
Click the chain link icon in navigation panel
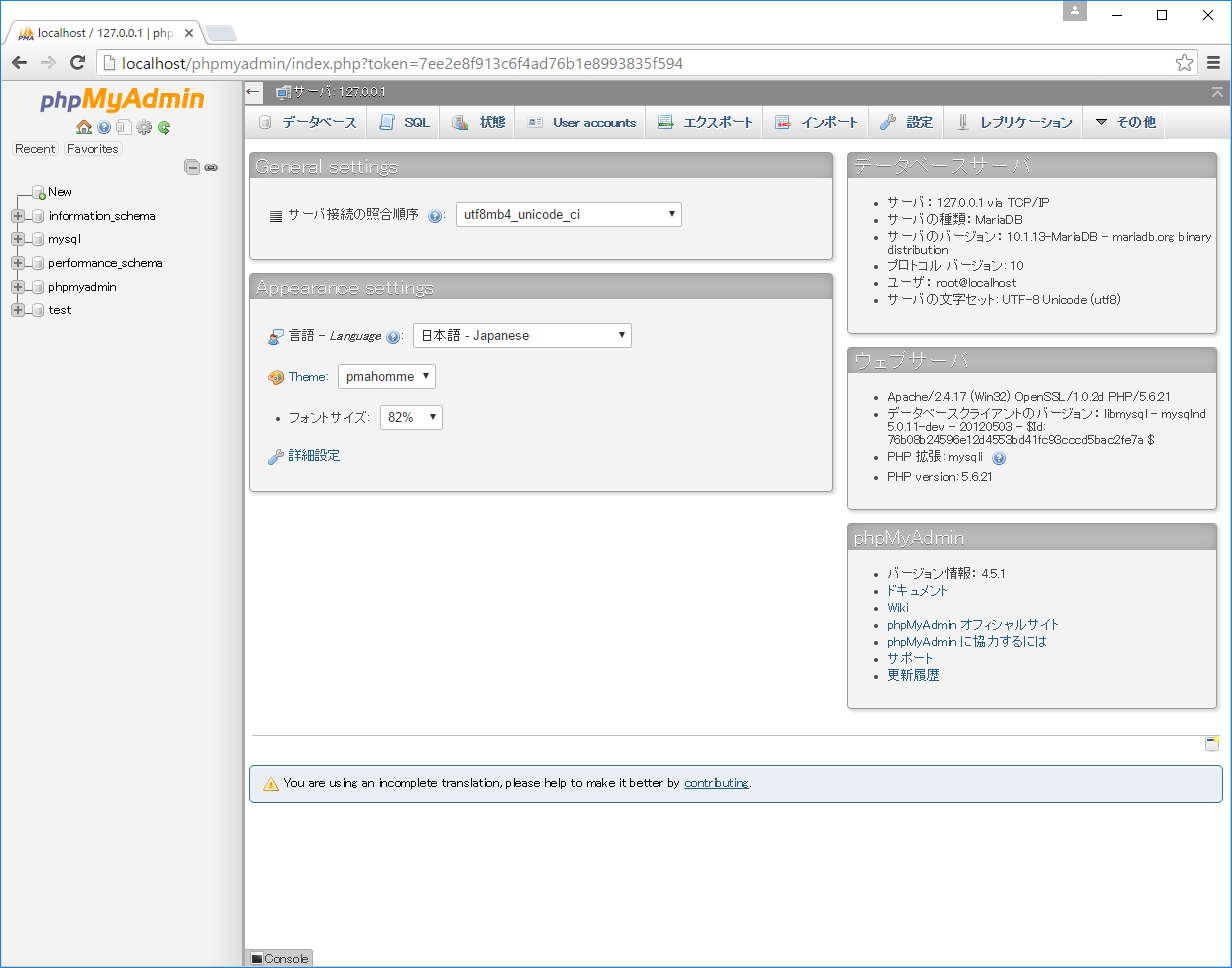pyautogui.click(x=211, y=167)
